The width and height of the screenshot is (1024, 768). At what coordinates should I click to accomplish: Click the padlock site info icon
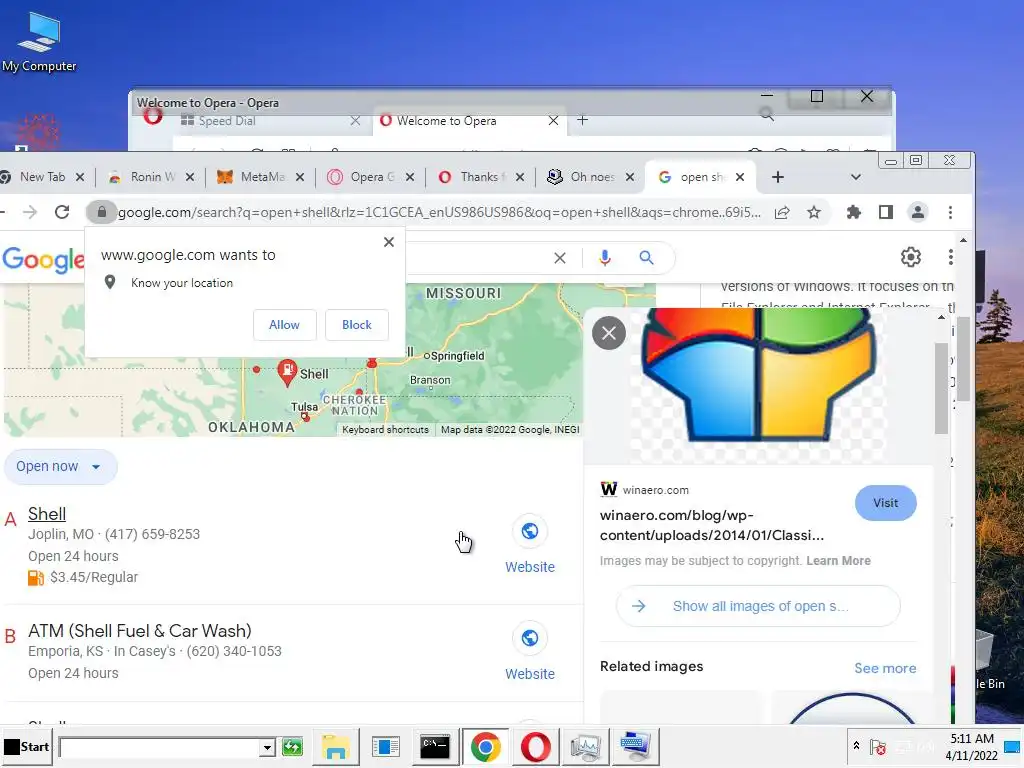point(101,212)
